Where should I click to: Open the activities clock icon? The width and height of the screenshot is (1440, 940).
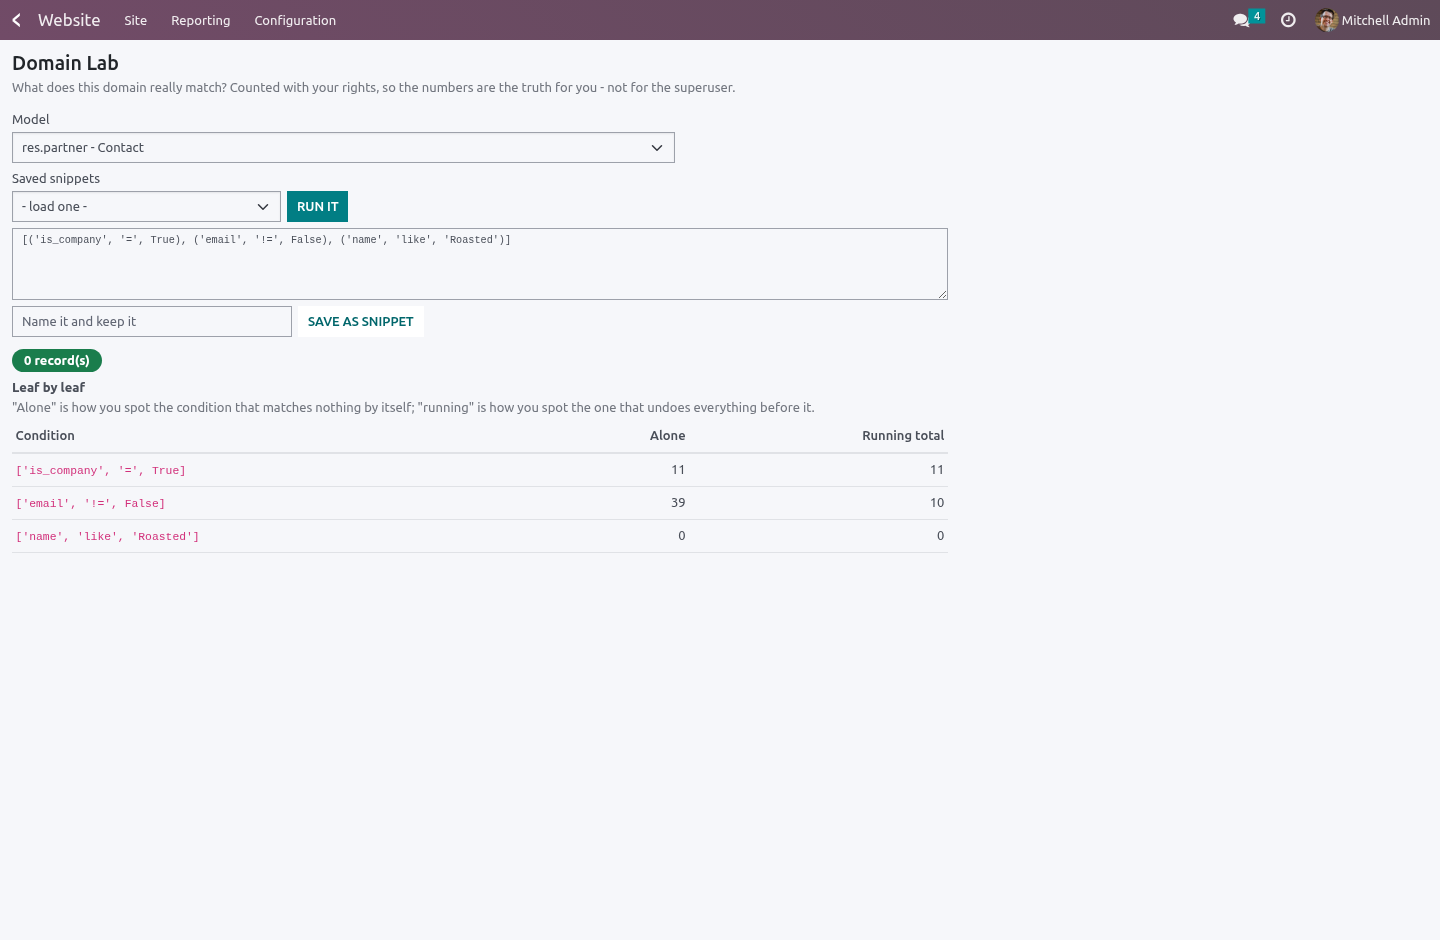click(x=1288, y=20)
